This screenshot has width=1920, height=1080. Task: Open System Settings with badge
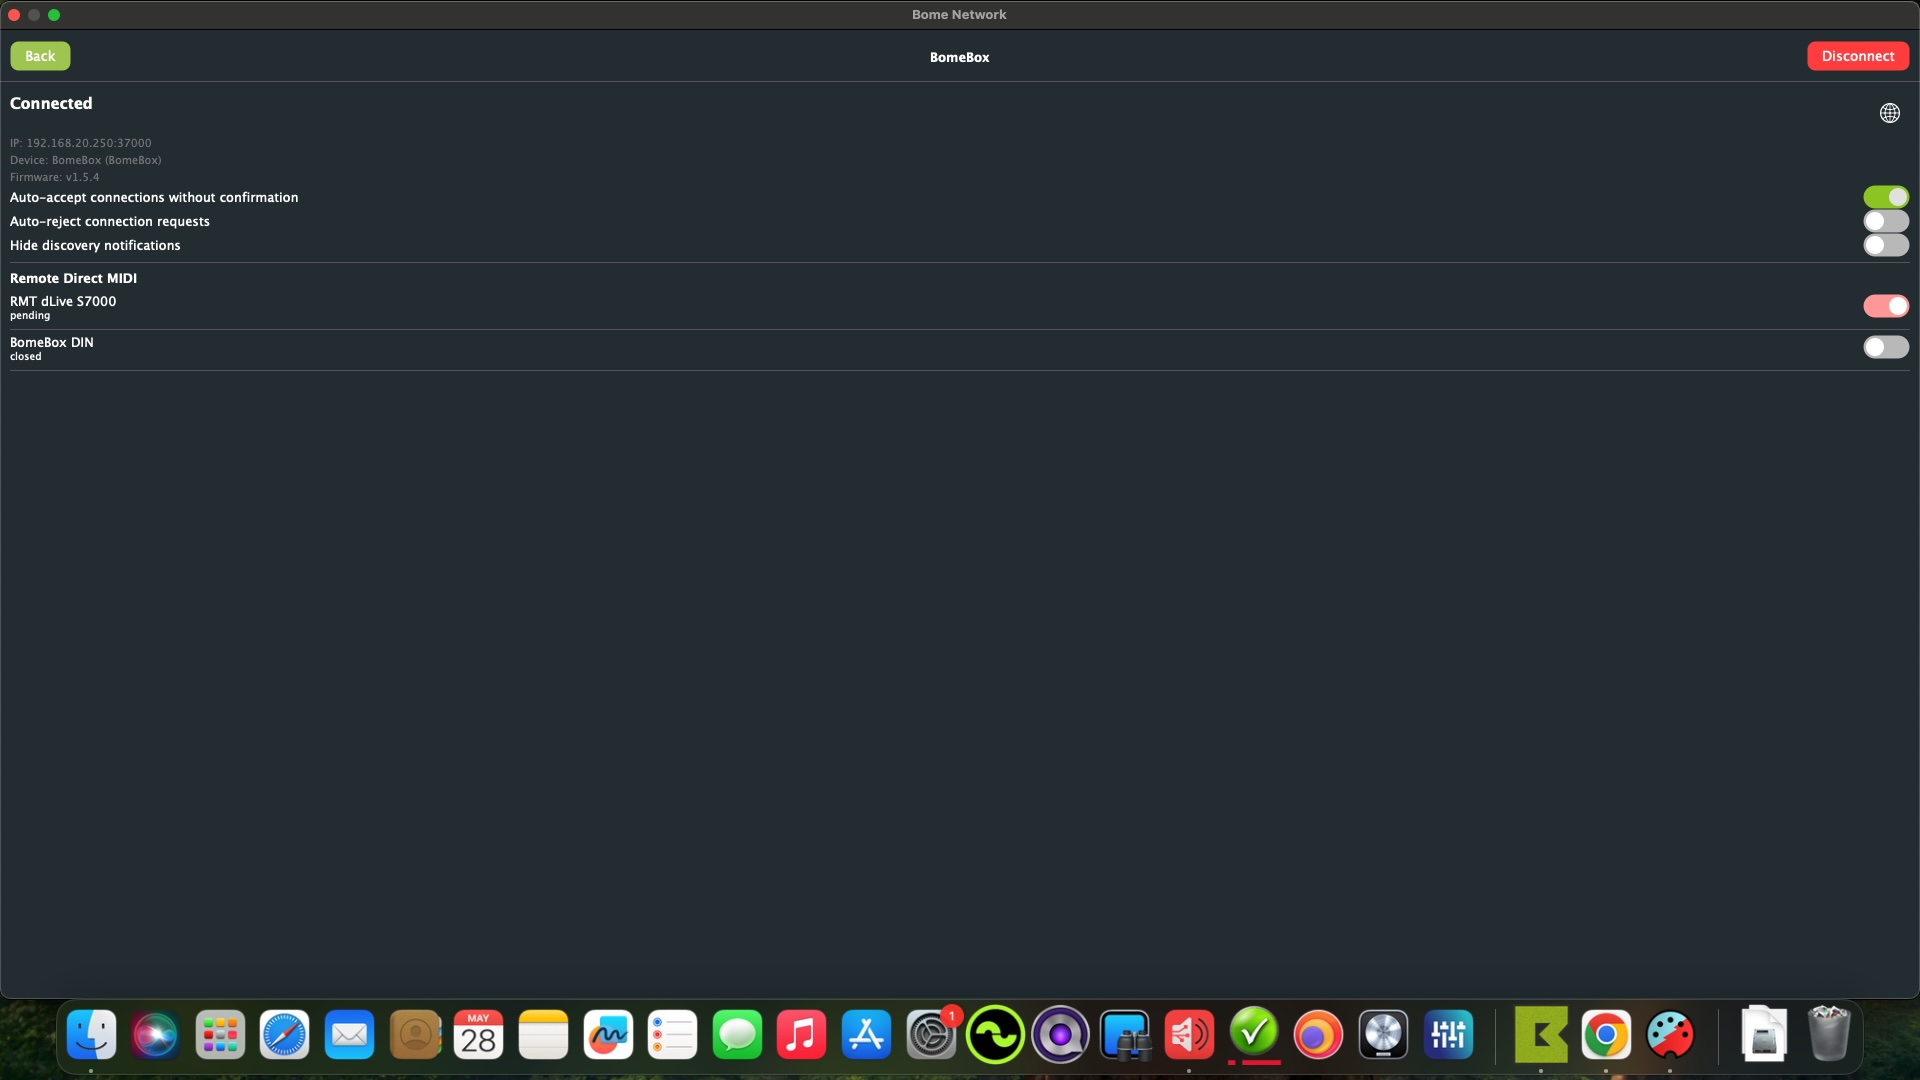931,1034
